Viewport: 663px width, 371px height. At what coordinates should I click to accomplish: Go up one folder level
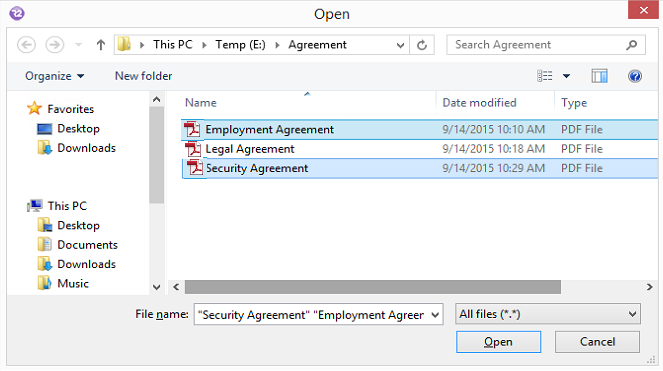(x=100, y=44)
